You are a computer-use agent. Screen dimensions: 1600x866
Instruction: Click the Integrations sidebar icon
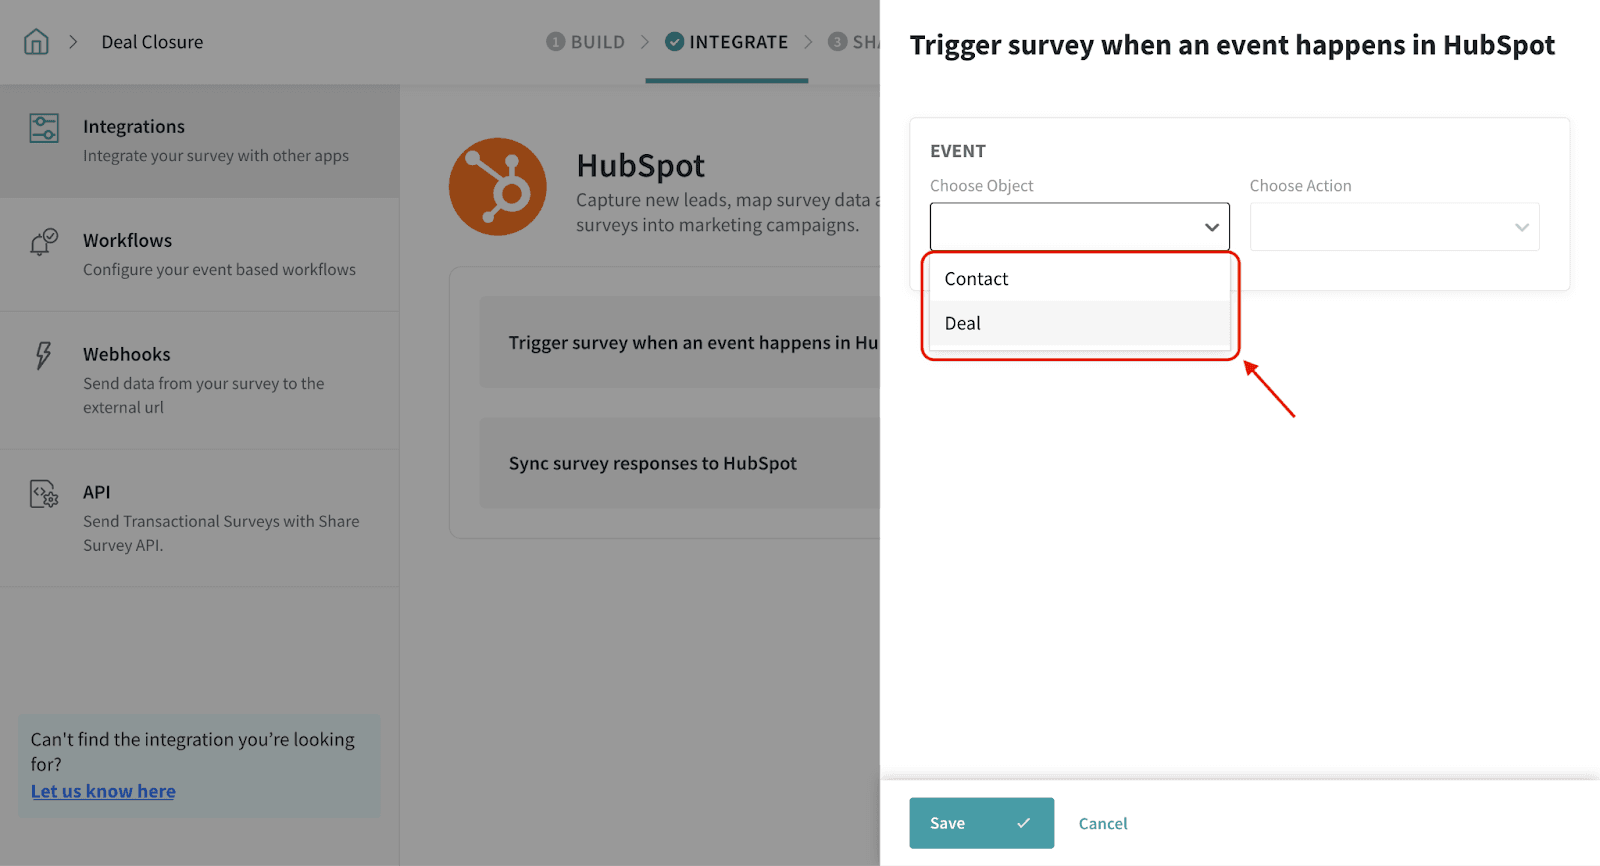coord(44,128)
